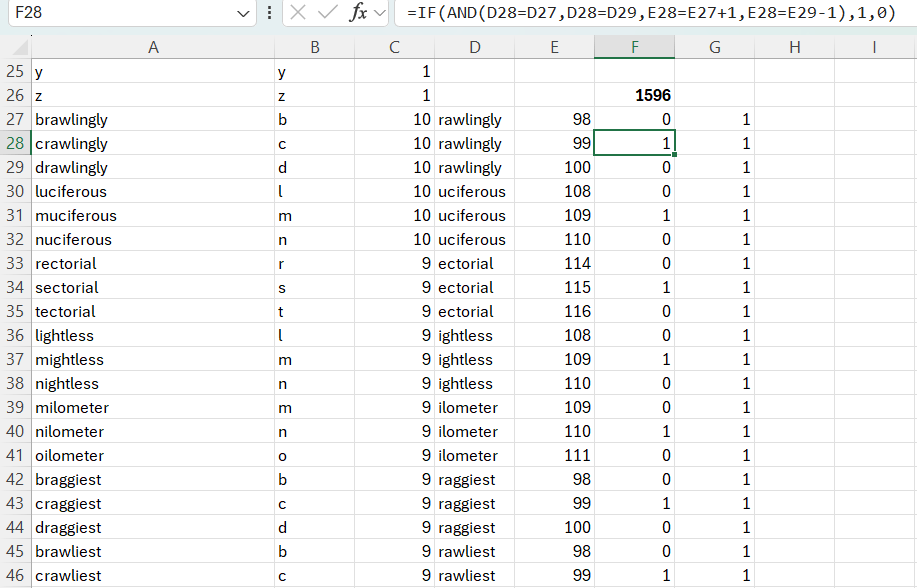917x588 pixels.
Task: Select column H header
Action: 795,47
